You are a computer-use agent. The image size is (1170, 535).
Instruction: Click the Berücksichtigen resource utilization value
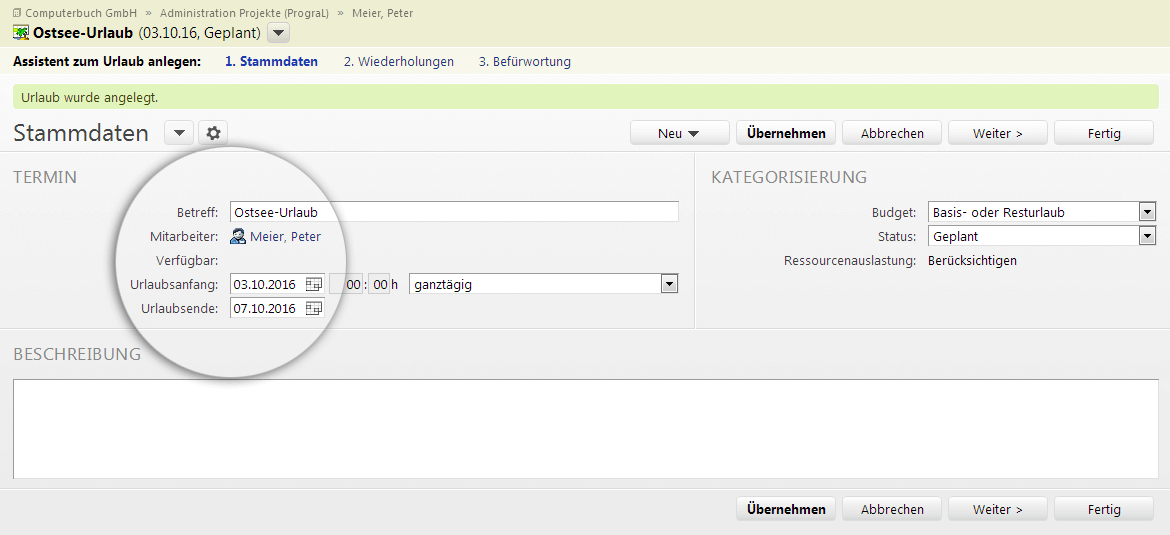[972, 260]
